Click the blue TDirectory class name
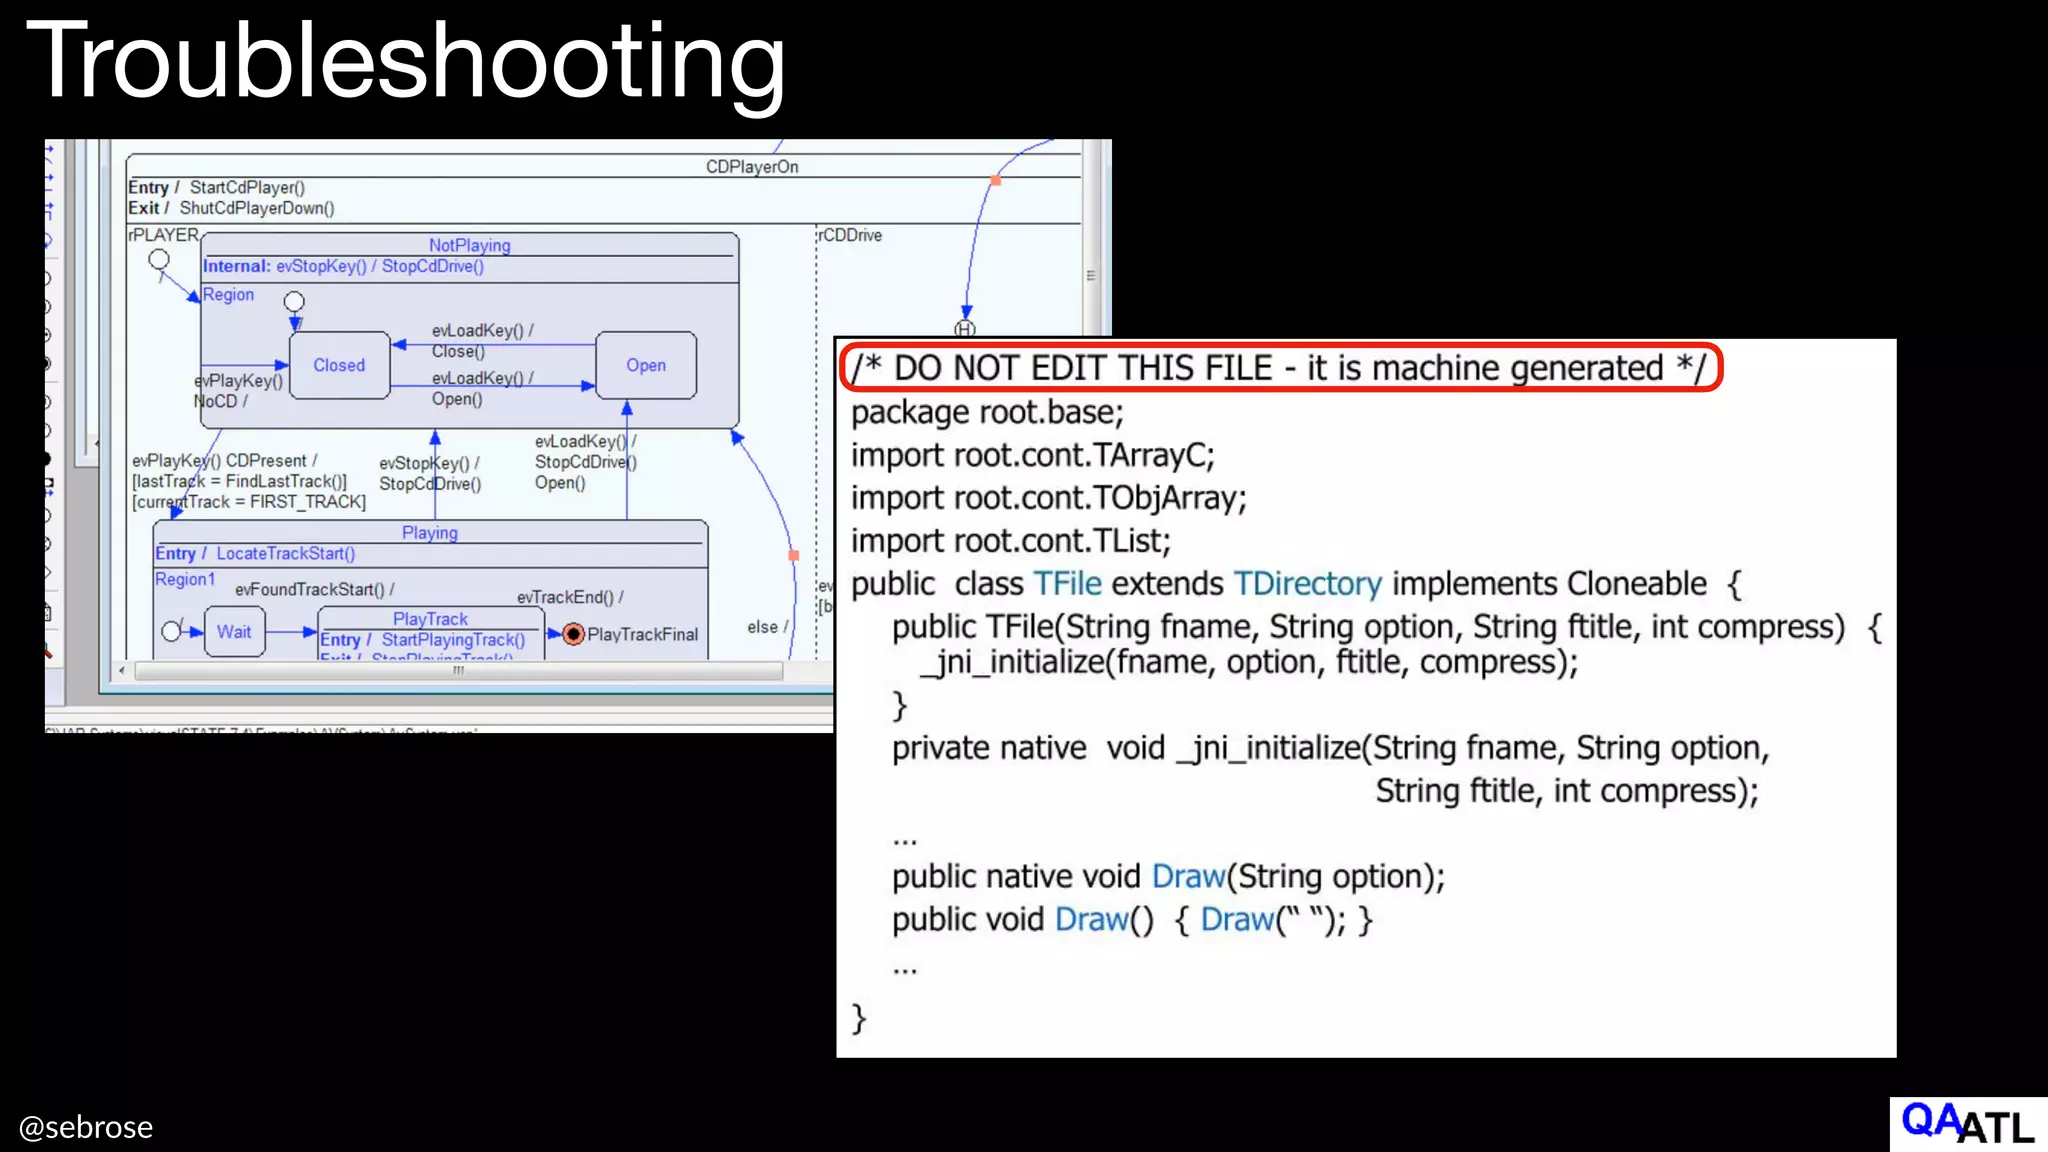2048x1152 pixels. [x=1308, y=583]
